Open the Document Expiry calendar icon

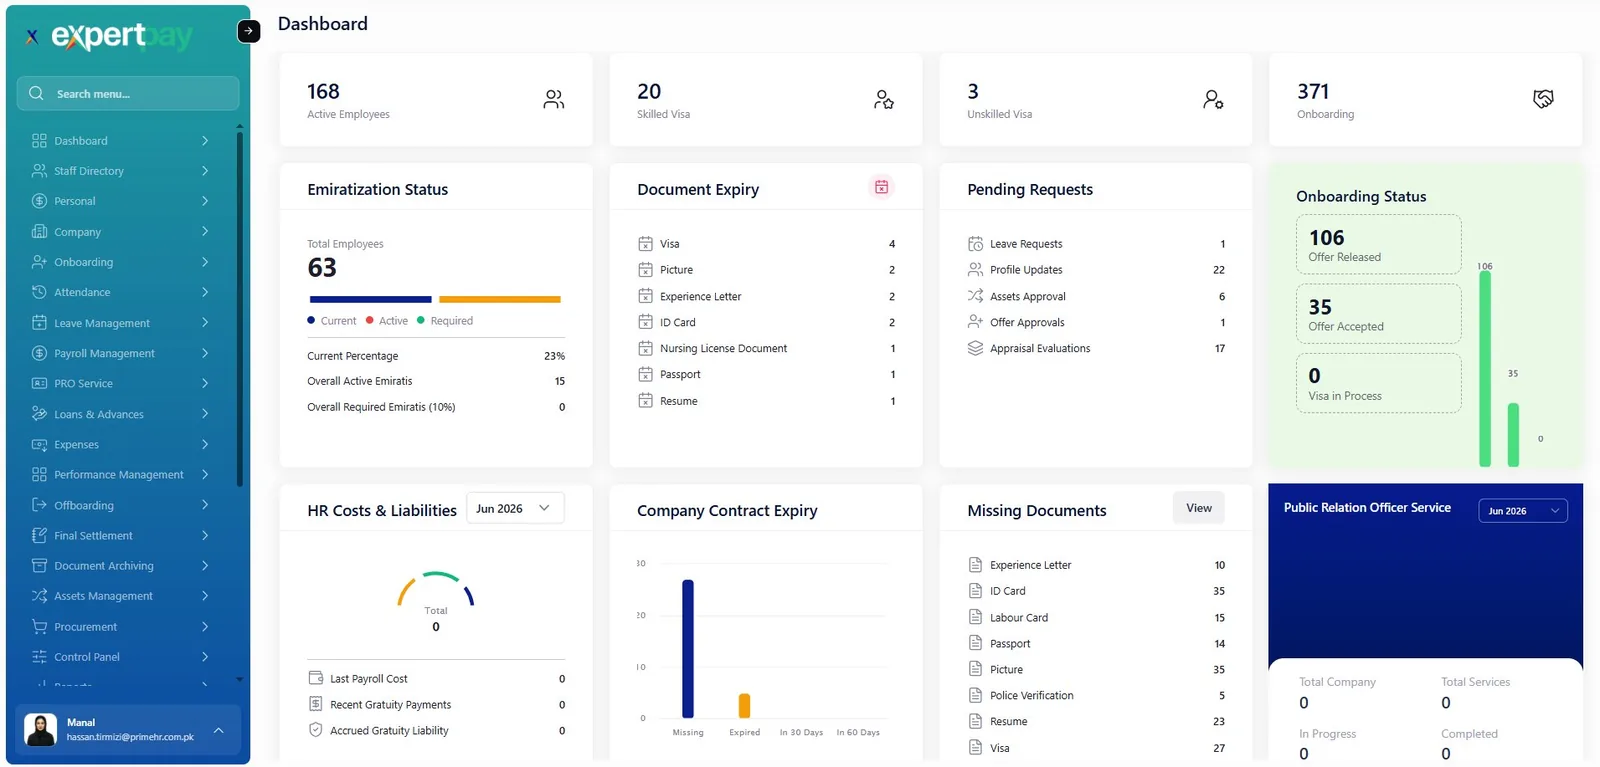pos(881,187)
